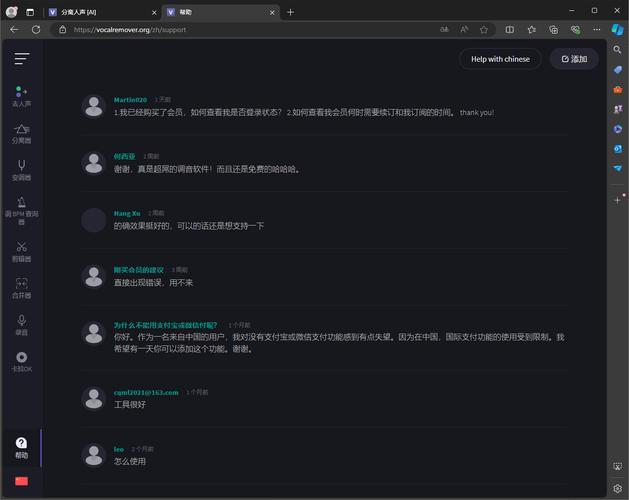The height and width of the screenshot is (500, 629).
Task: Click the translate page icon in address bar
Action: [444, 30]
